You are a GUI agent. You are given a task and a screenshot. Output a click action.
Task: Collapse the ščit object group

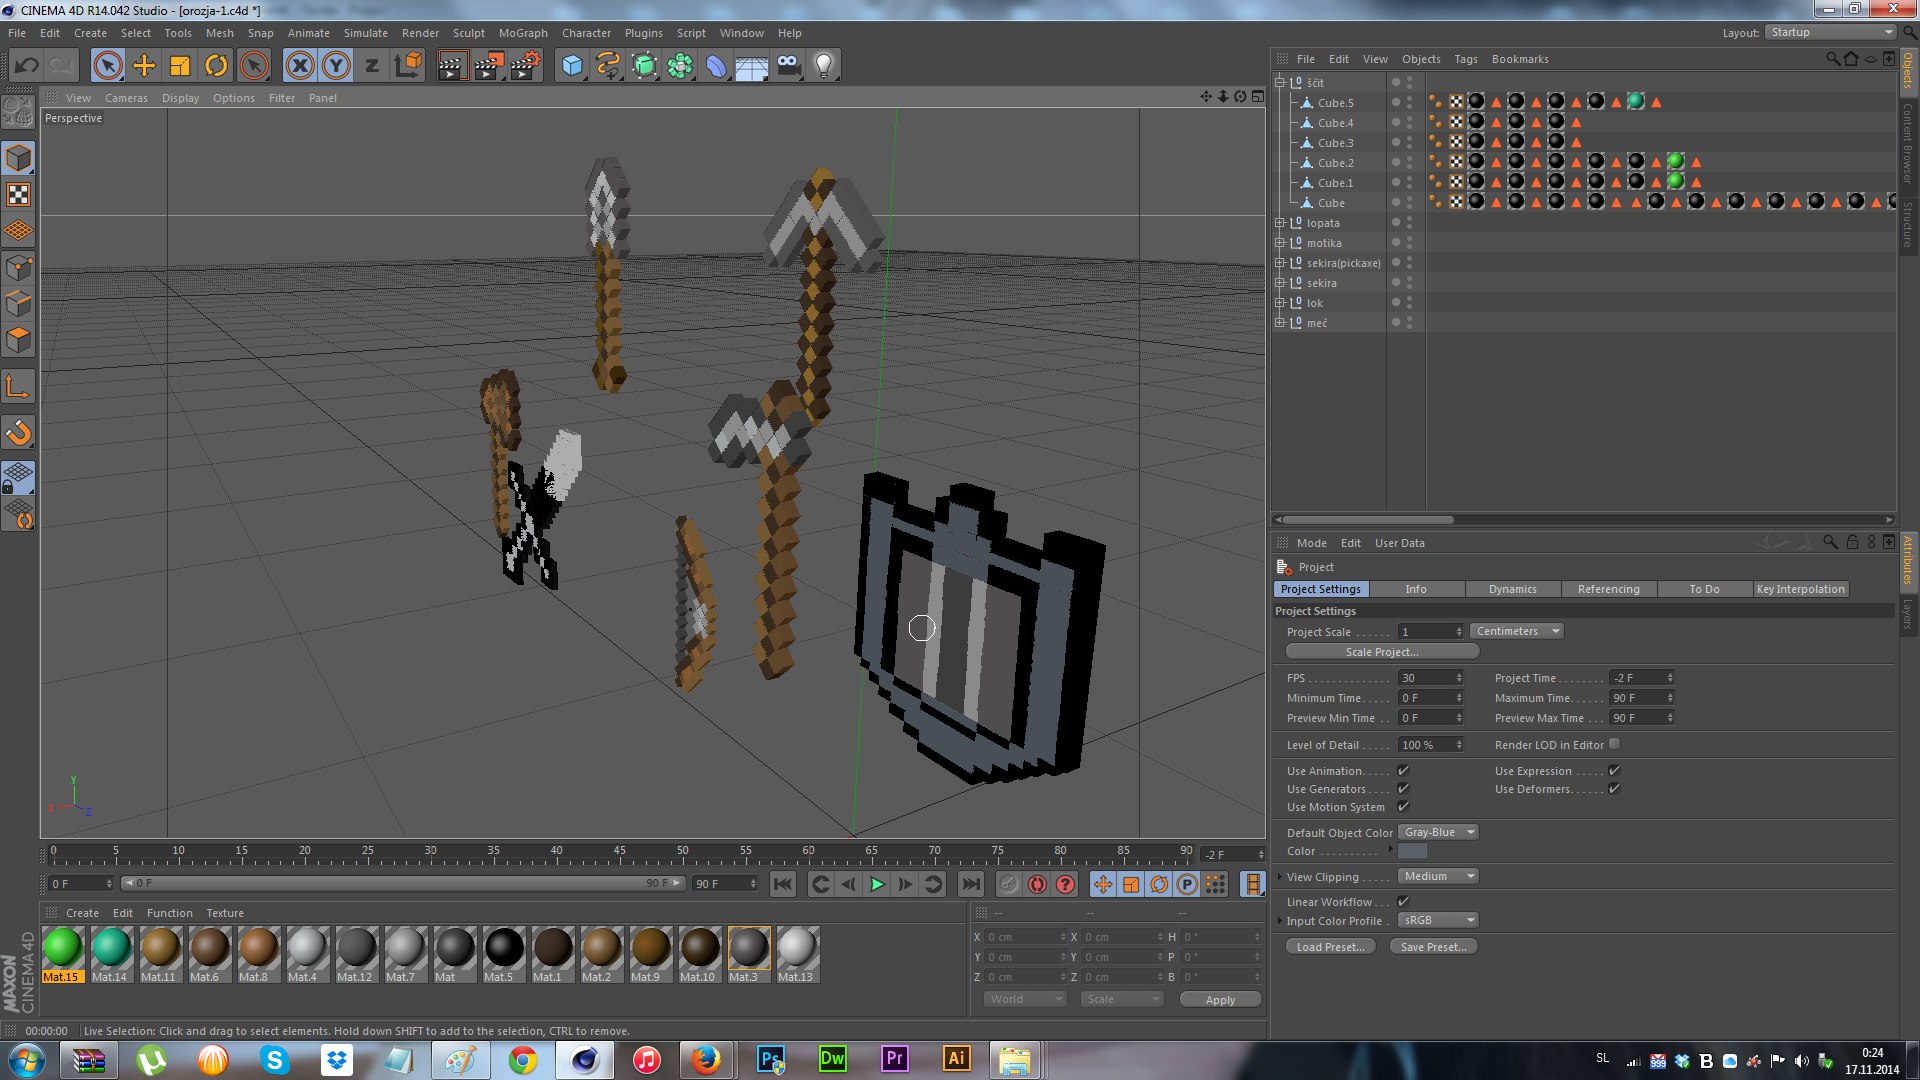point(1279,82)
